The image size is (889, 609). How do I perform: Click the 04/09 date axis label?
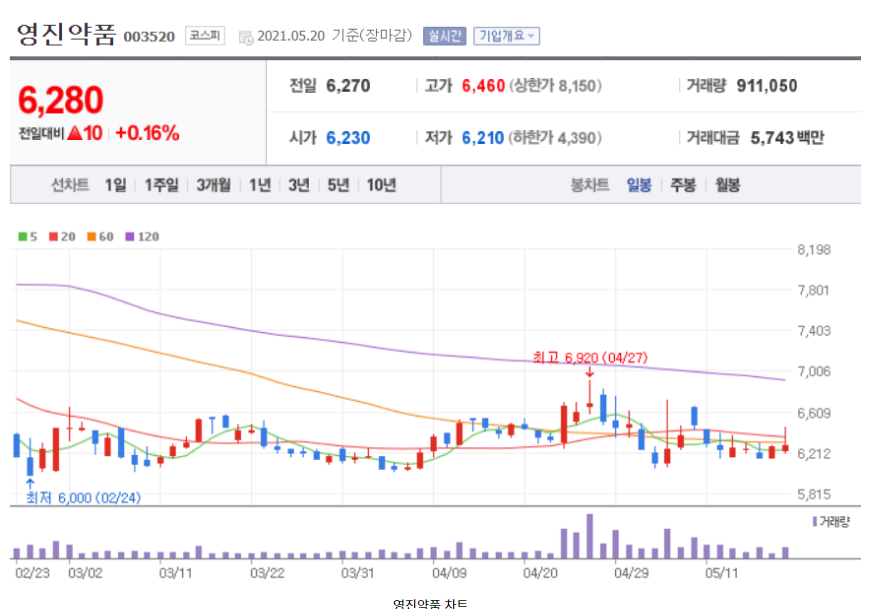pyautogui.click(x=449, y=573)
